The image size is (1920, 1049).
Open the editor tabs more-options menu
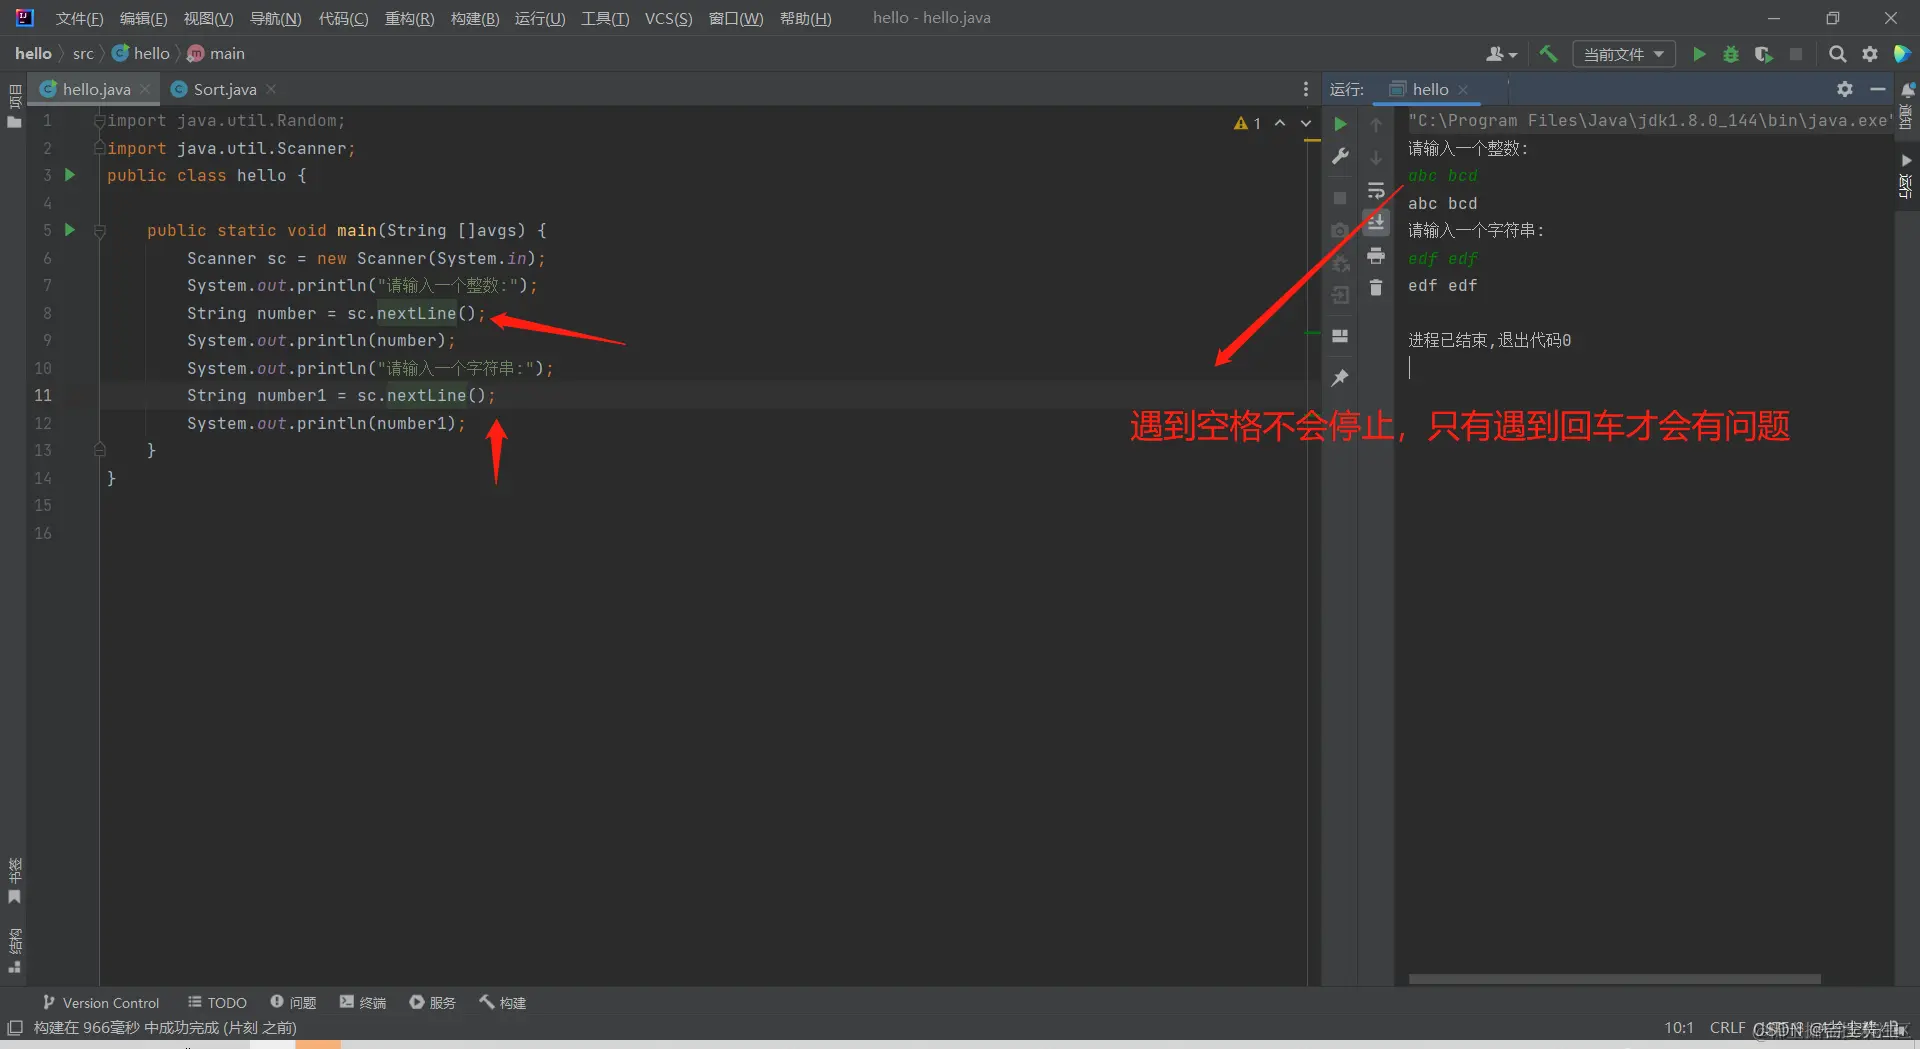point(1305,89)
